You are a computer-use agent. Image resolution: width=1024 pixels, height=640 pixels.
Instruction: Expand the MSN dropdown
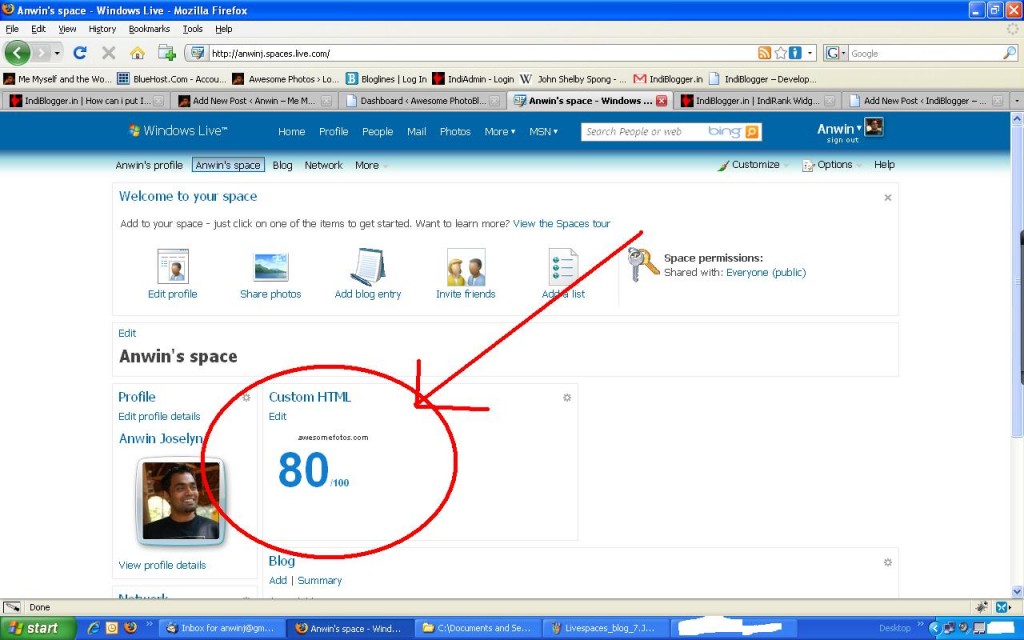tap(543, 131)
